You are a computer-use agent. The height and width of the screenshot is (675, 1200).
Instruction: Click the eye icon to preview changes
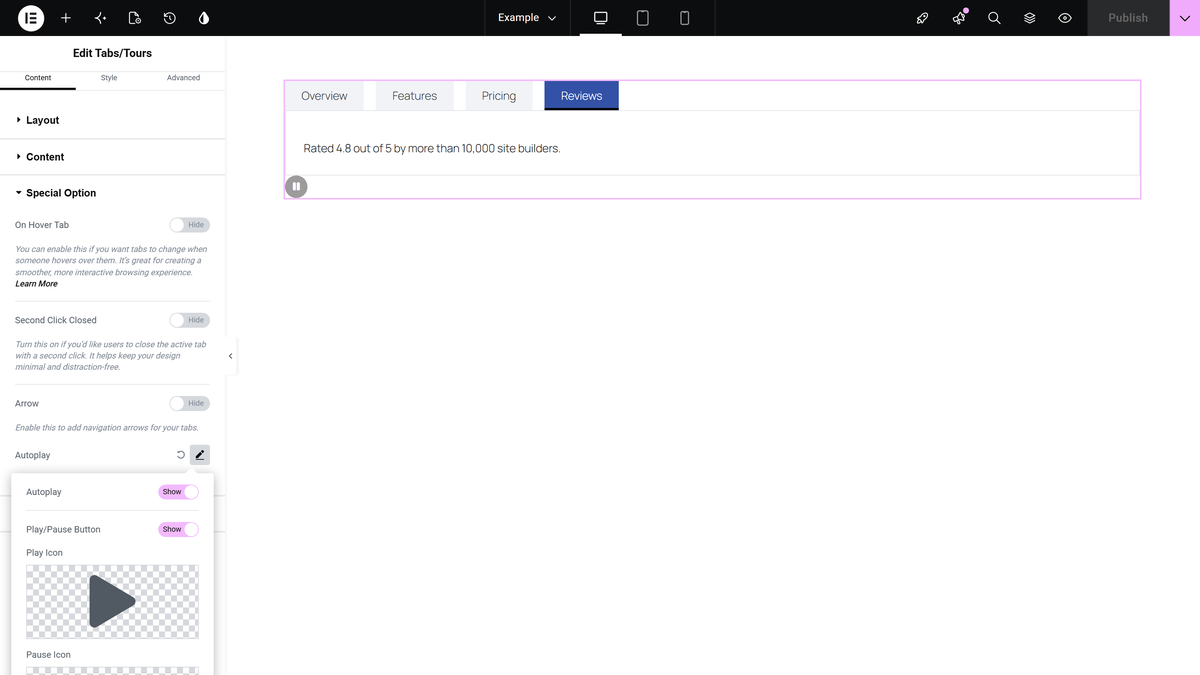pos(1065,18)
